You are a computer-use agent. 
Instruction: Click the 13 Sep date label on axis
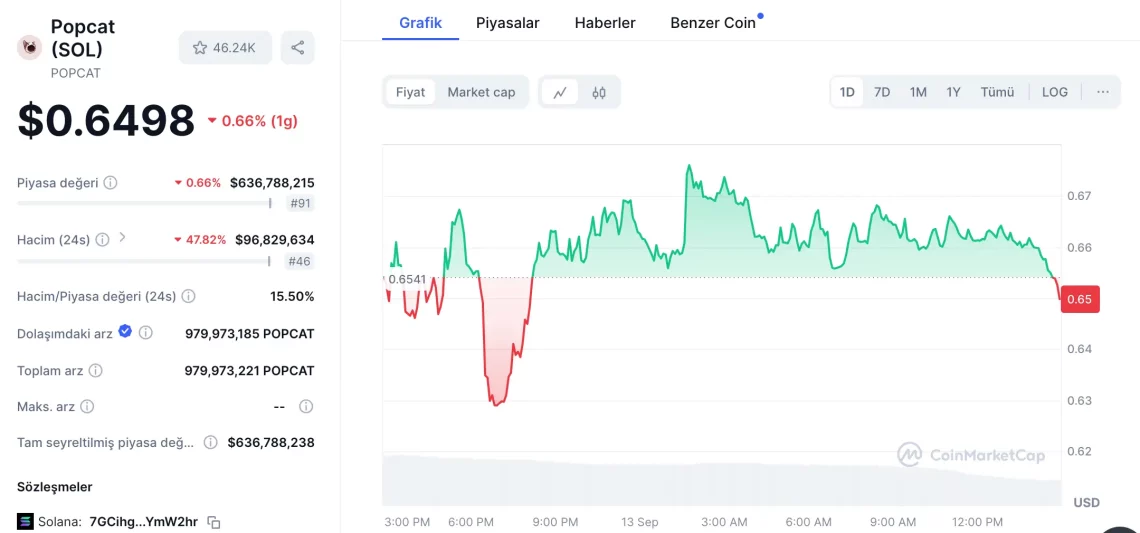[x=640, y=522]
